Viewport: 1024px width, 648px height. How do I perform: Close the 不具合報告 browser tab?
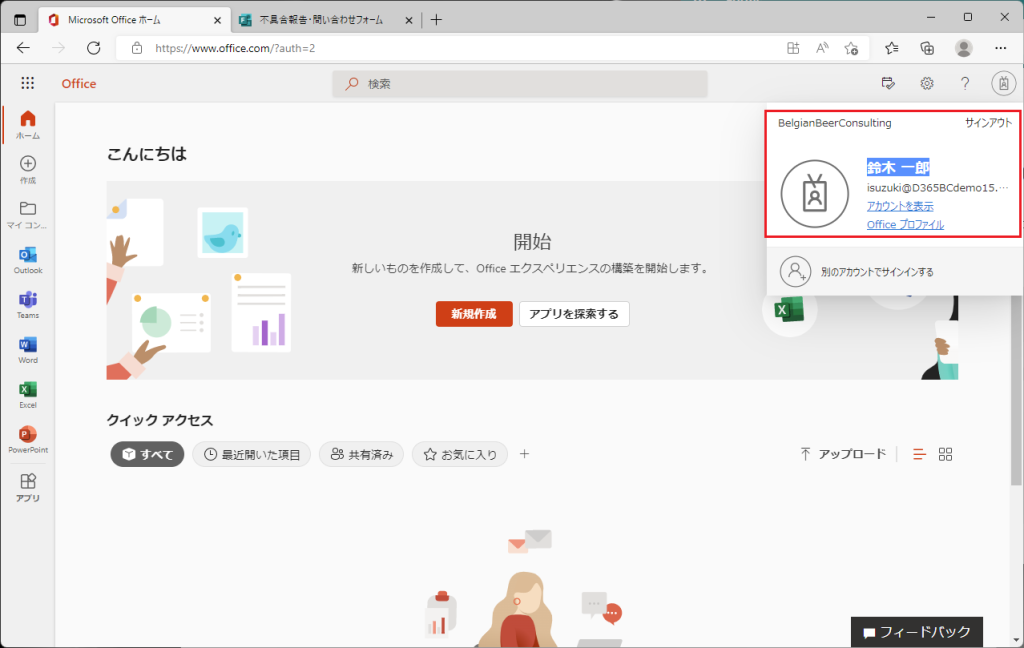(409, 20)
